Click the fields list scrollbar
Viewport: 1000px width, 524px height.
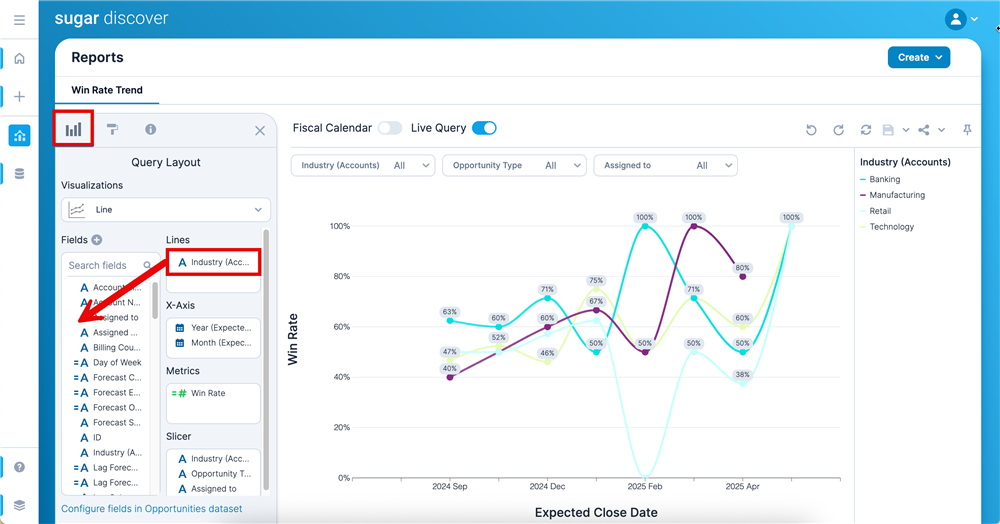coord(155,301)
